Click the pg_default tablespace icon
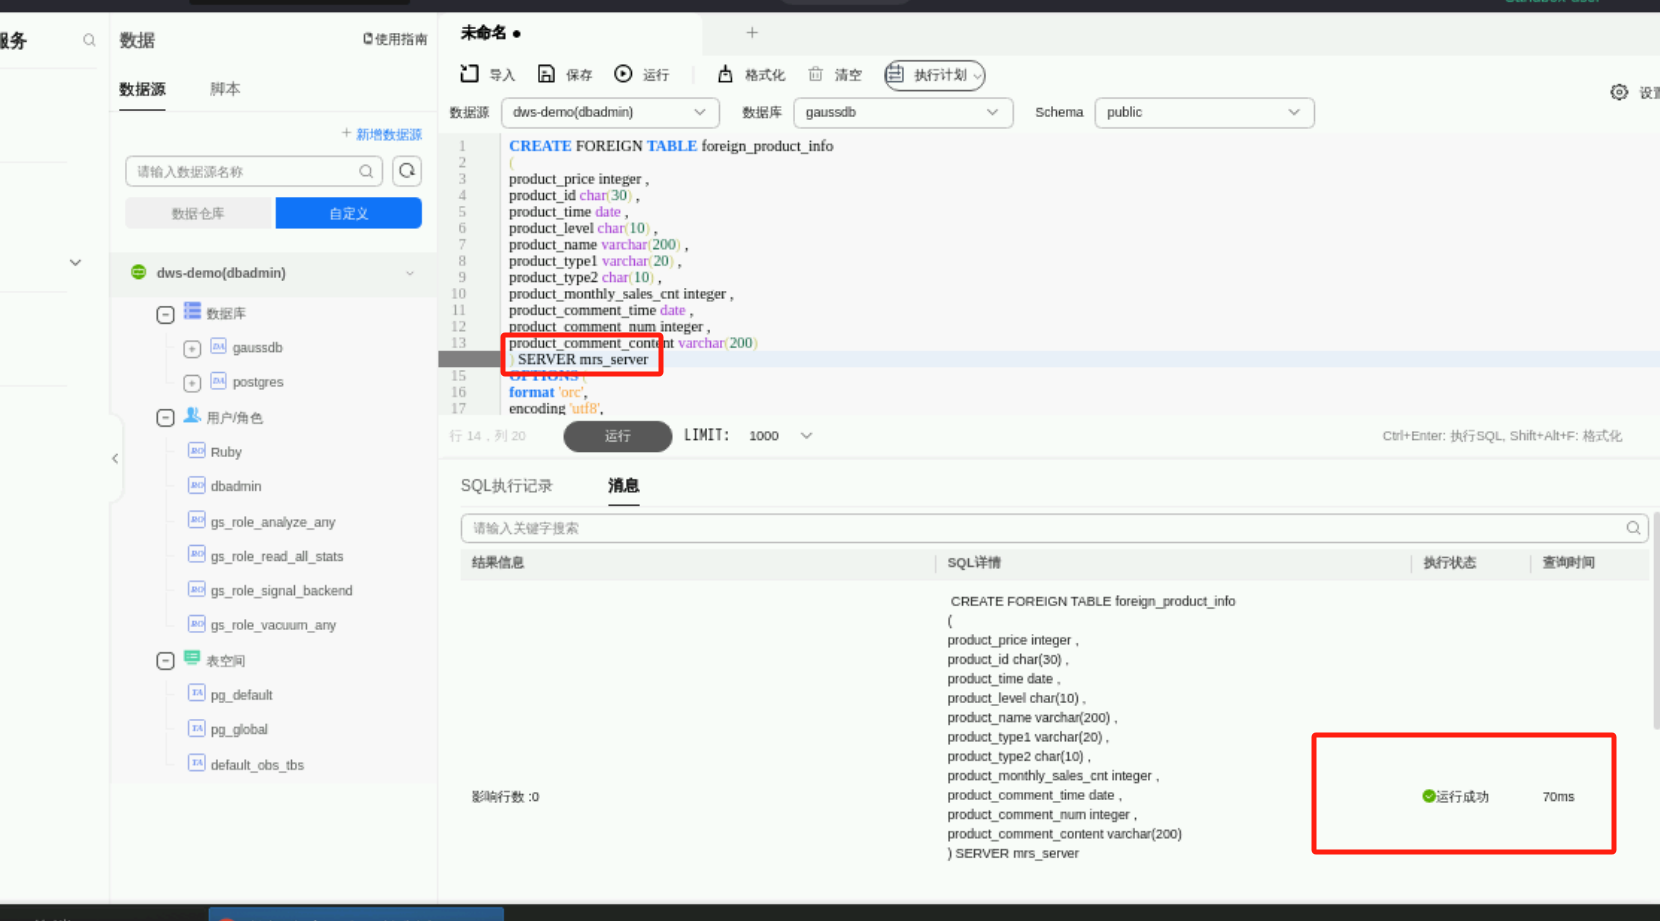Screen dimensions: 1660x921 [197, 693]
